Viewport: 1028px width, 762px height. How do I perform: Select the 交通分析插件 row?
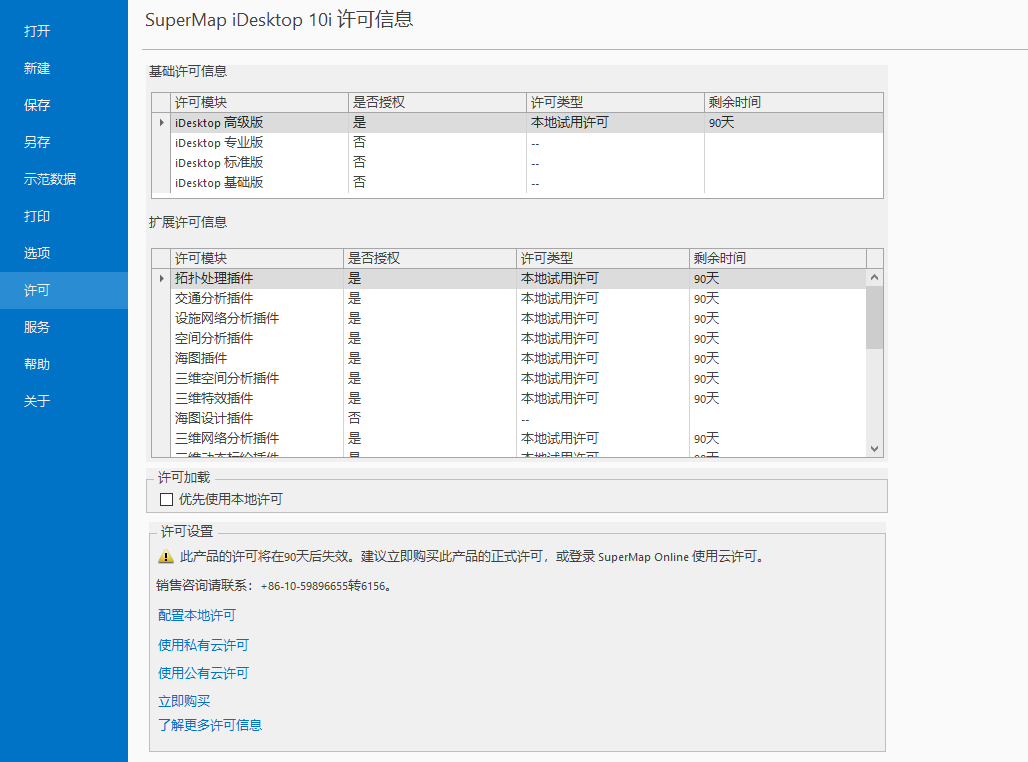[x=509, y=298]
